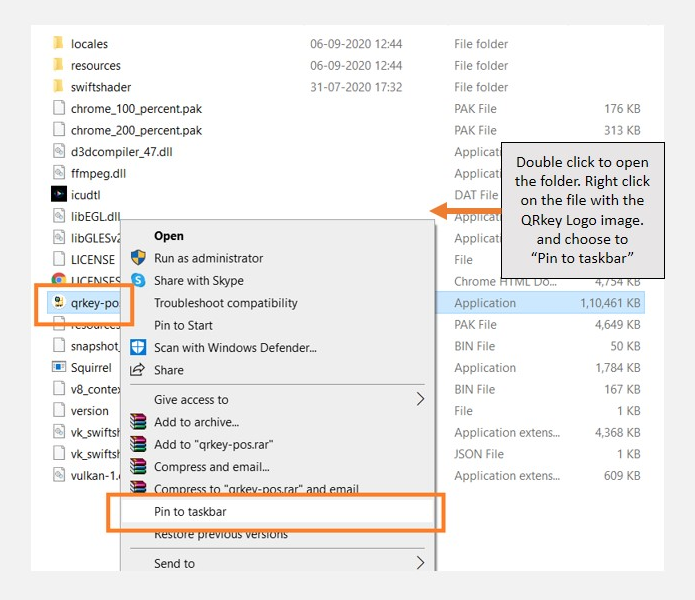
Task: Choose Pin to taskbar
Action: (190, 512)
